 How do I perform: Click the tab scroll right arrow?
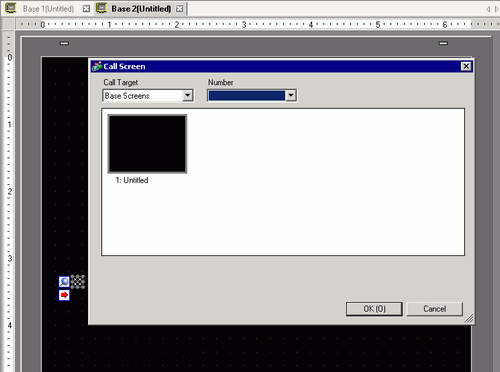497,9
